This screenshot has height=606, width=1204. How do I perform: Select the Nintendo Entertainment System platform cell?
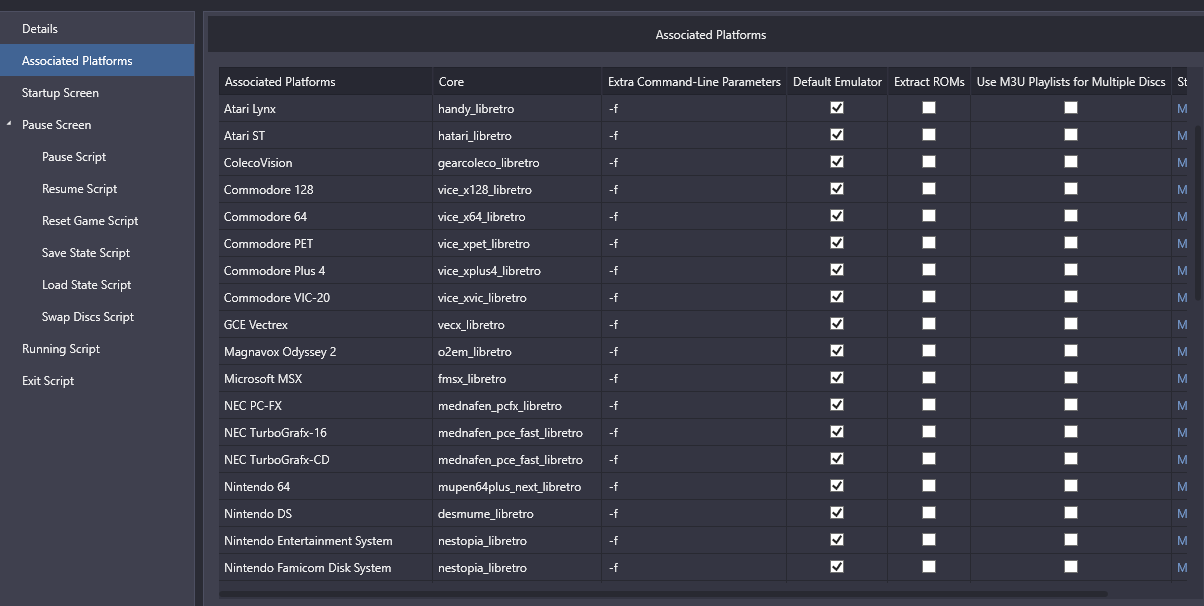click(326, 540)
